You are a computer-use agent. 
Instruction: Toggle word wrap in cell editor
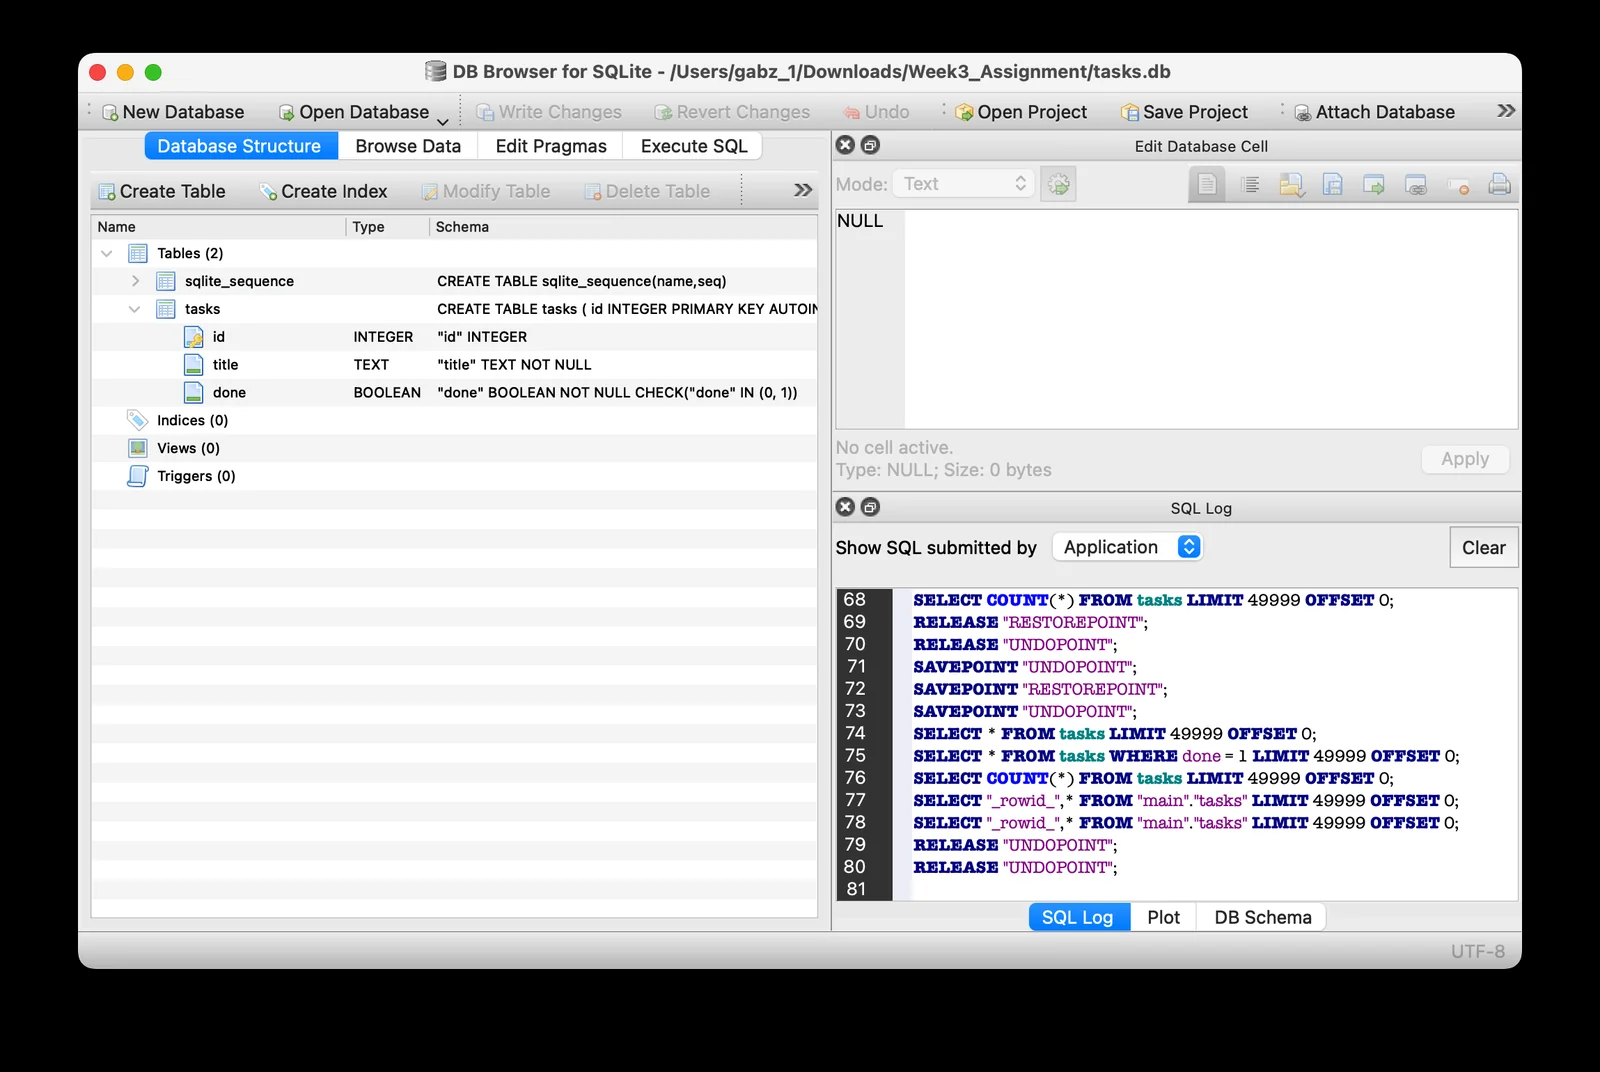coord(1250,184)
